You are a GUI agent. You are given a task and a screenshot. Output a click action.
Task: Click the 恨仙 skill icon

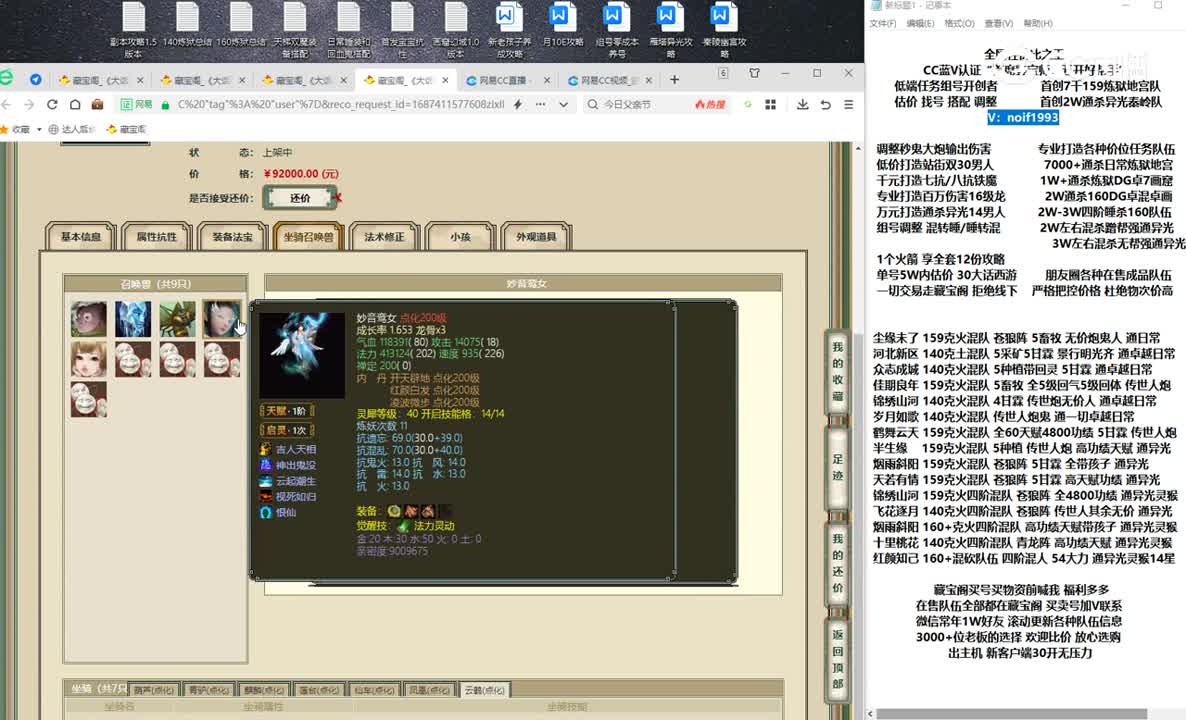click(x=265, y=513)
